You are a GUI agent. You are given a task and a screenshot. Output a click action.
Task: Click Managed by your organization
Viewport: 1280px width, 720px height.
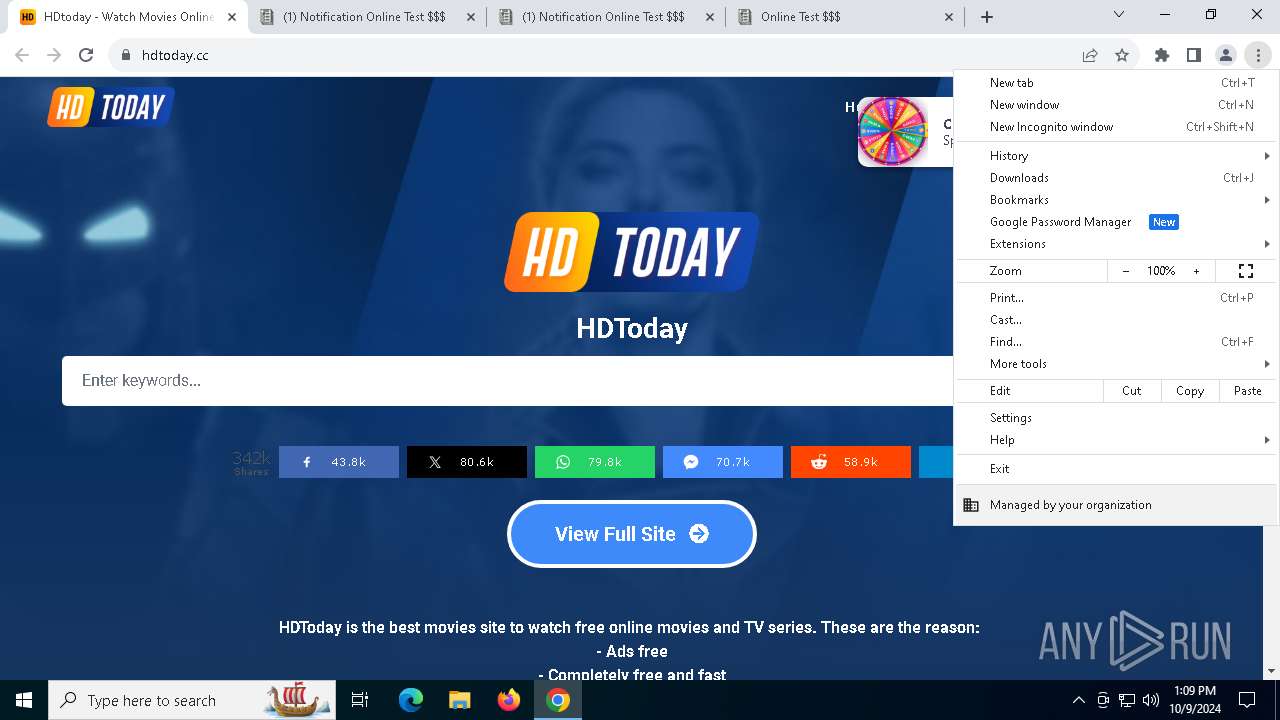point(1115,505)
